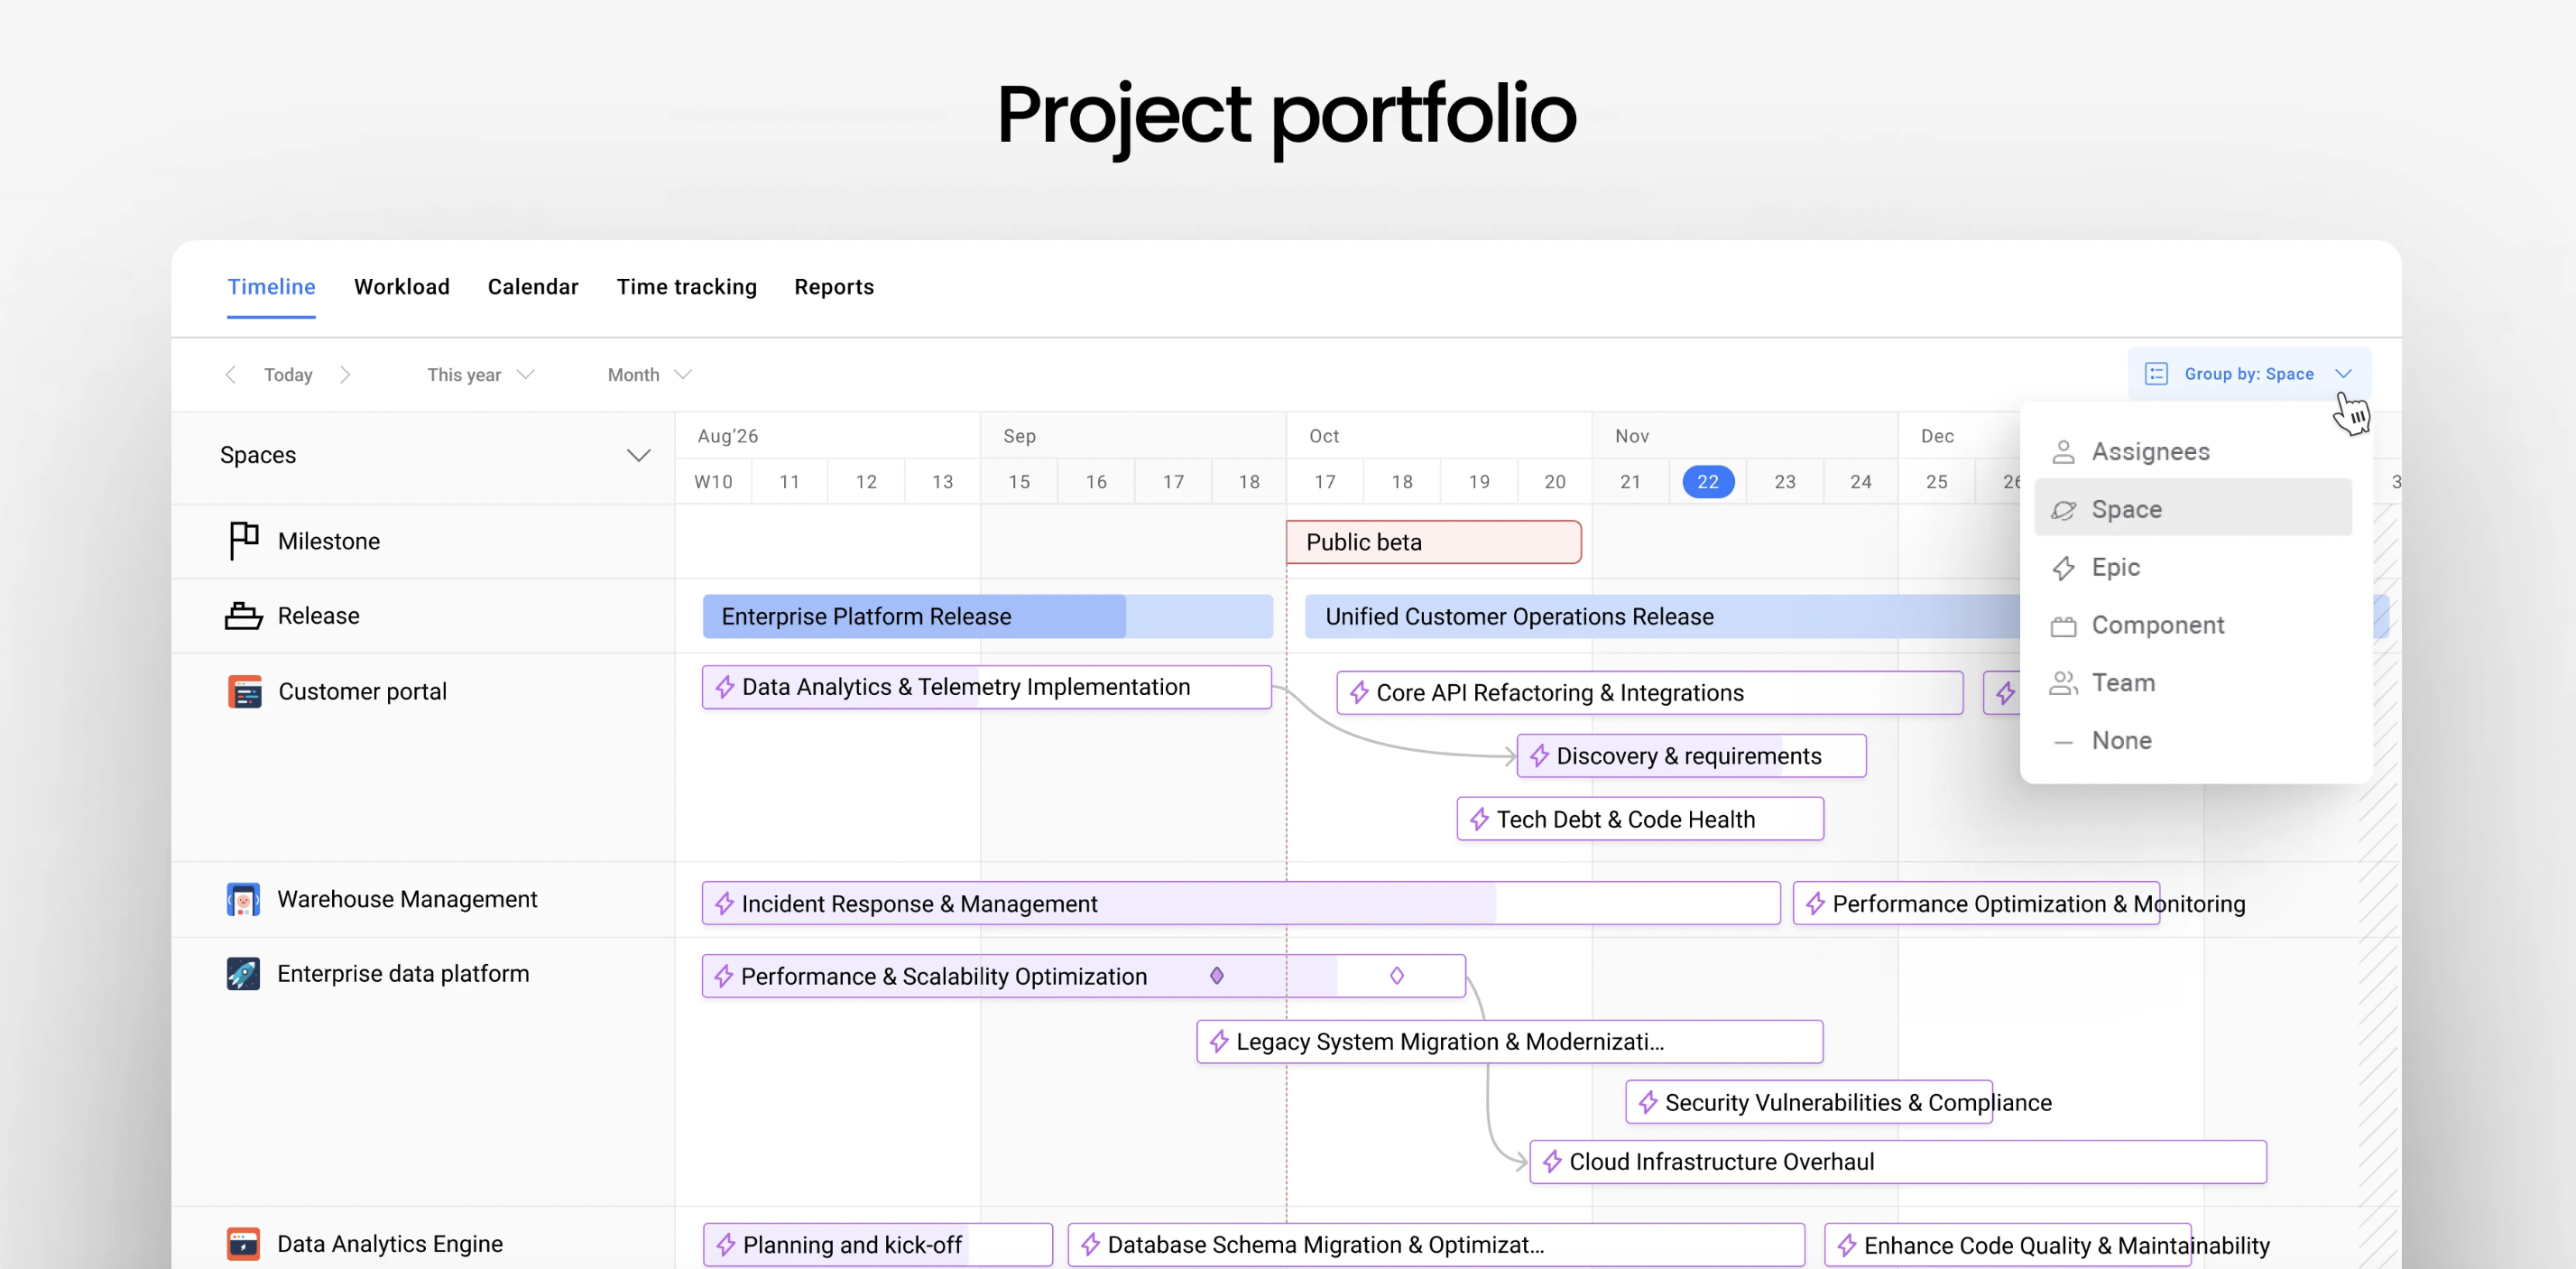Click lightning icon on Cloud Infrastructure Overhaul
2576x1269 pixels.
tap(1552, 1162)
